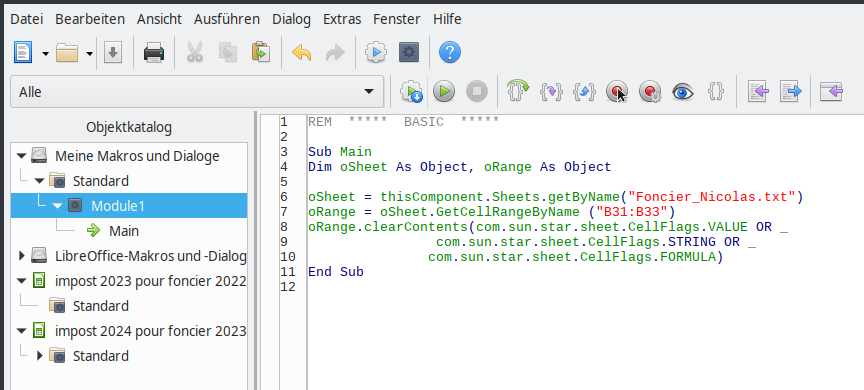This screenshot has width=864, height=390.
Task: Open the Fenster menu
Action: (397, 19)
